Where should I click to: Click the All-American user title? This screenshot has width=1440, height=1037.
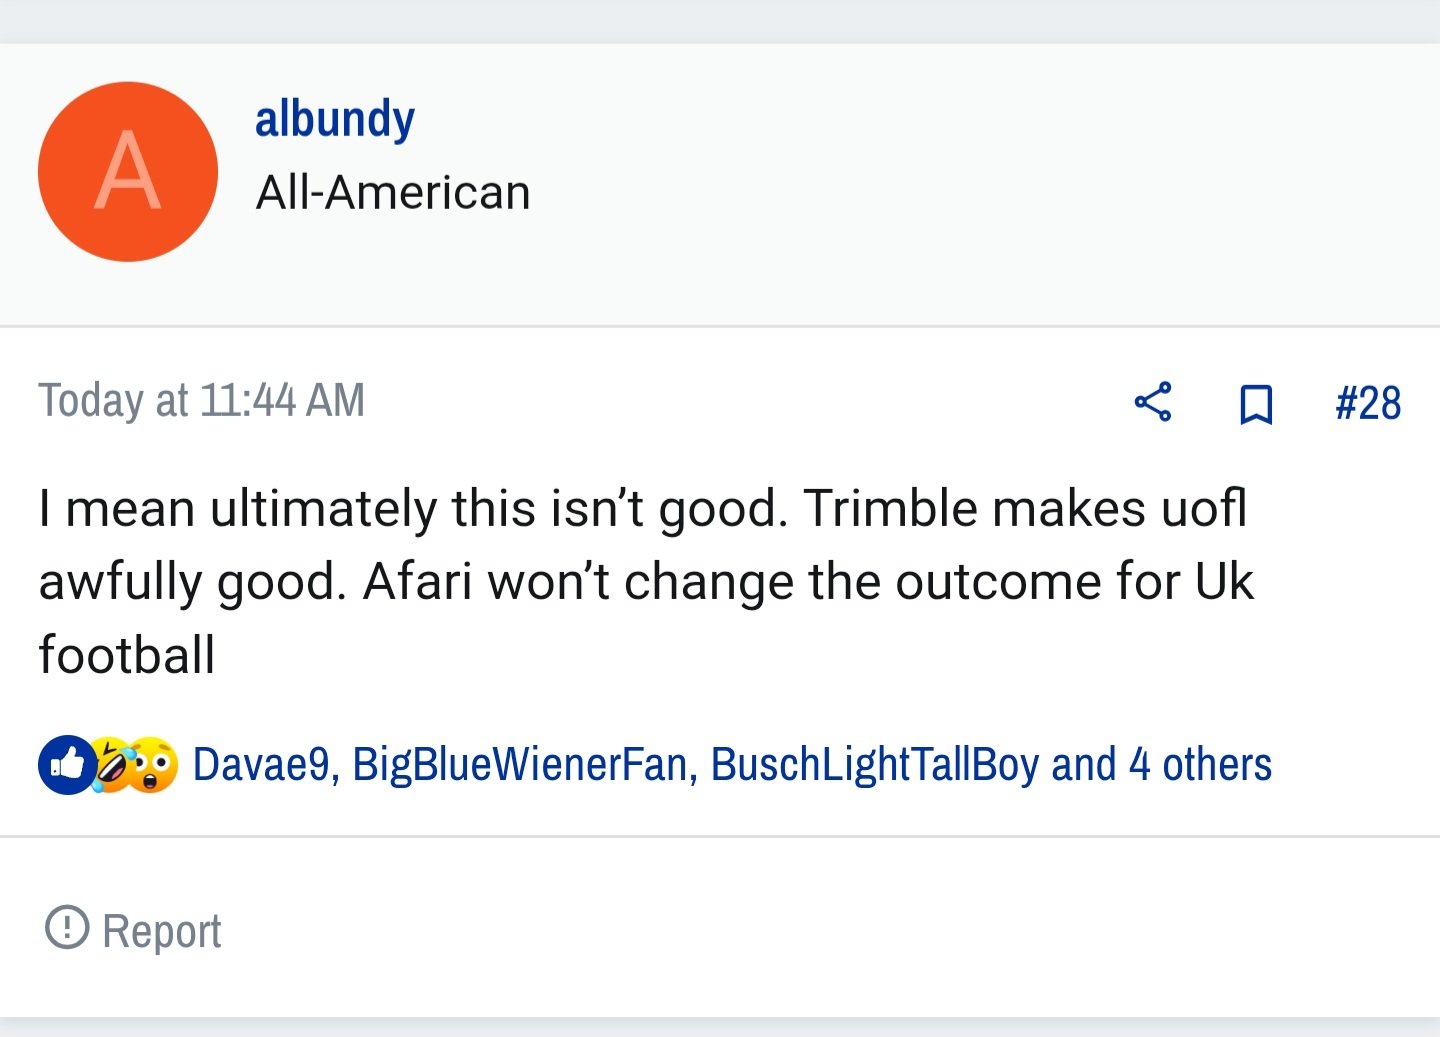click(x=393, y=192)
